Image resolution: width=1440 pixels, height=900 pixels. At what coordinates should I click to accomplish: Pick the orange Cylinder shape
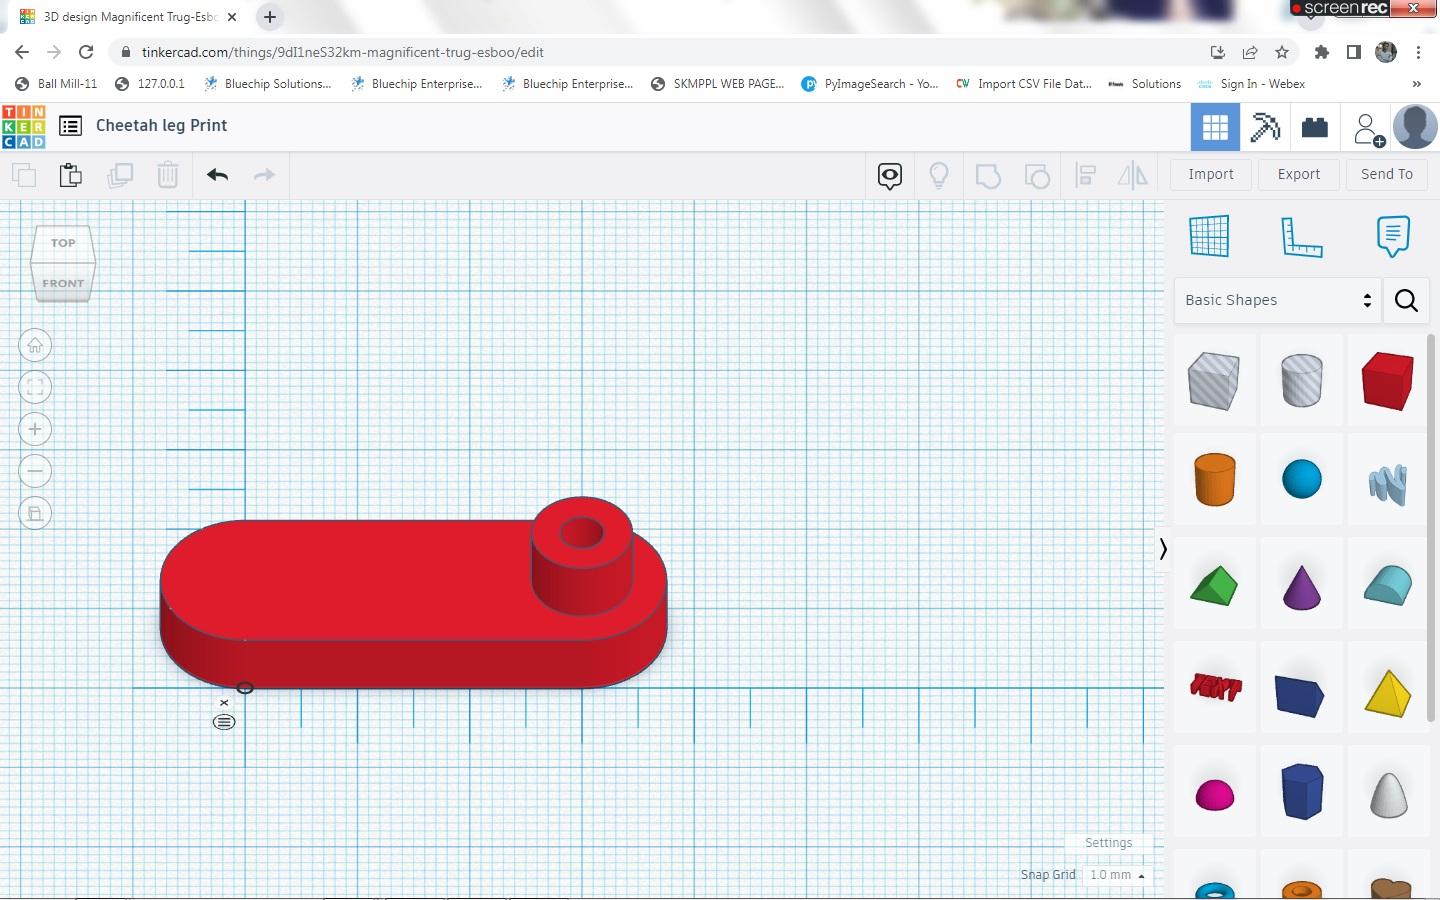pyautogui.click(x=1214, y=479)
